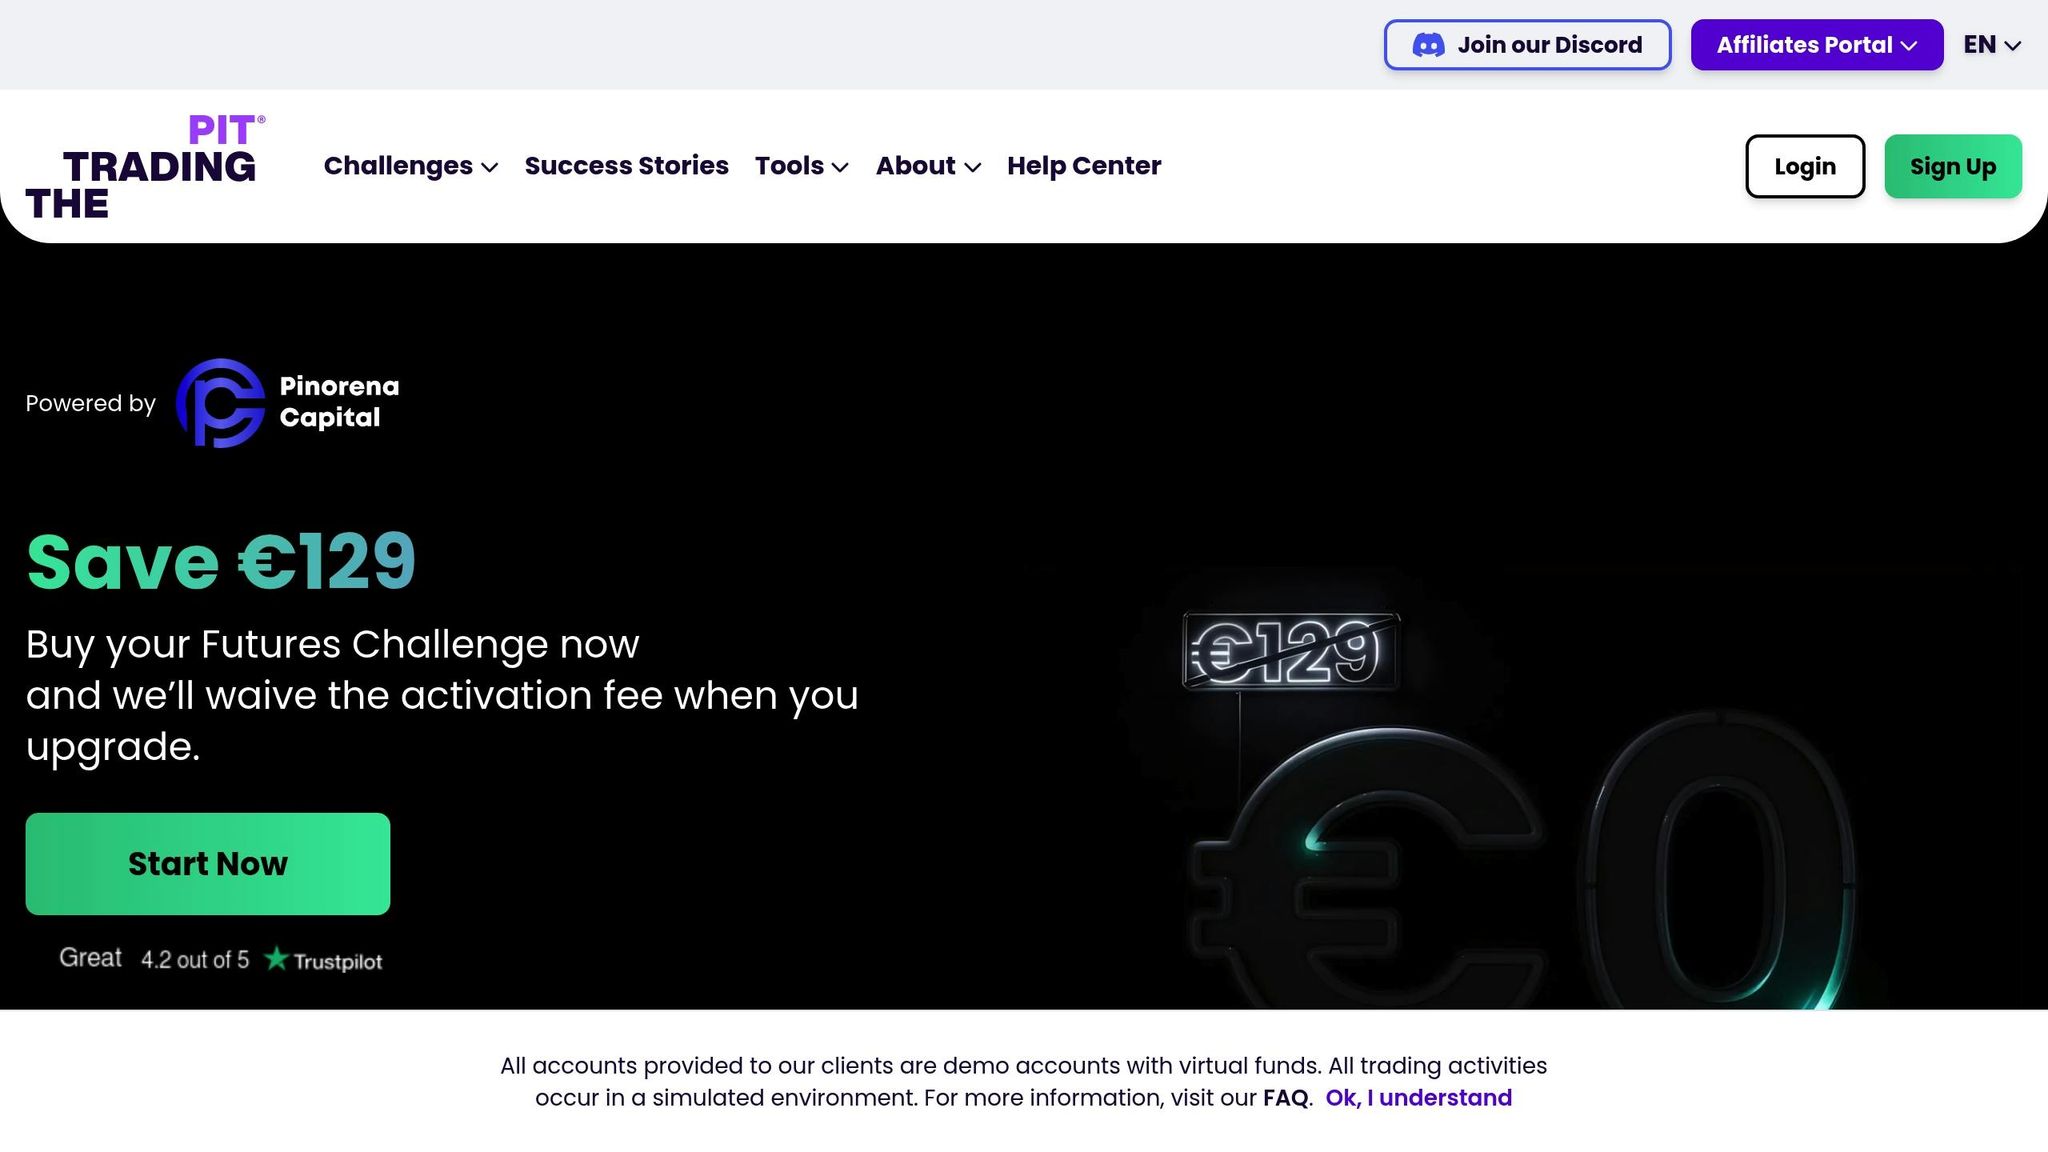The image size is (2048, 1152).
Task: Click Join our Discord button
Action: click(1527, 45)
